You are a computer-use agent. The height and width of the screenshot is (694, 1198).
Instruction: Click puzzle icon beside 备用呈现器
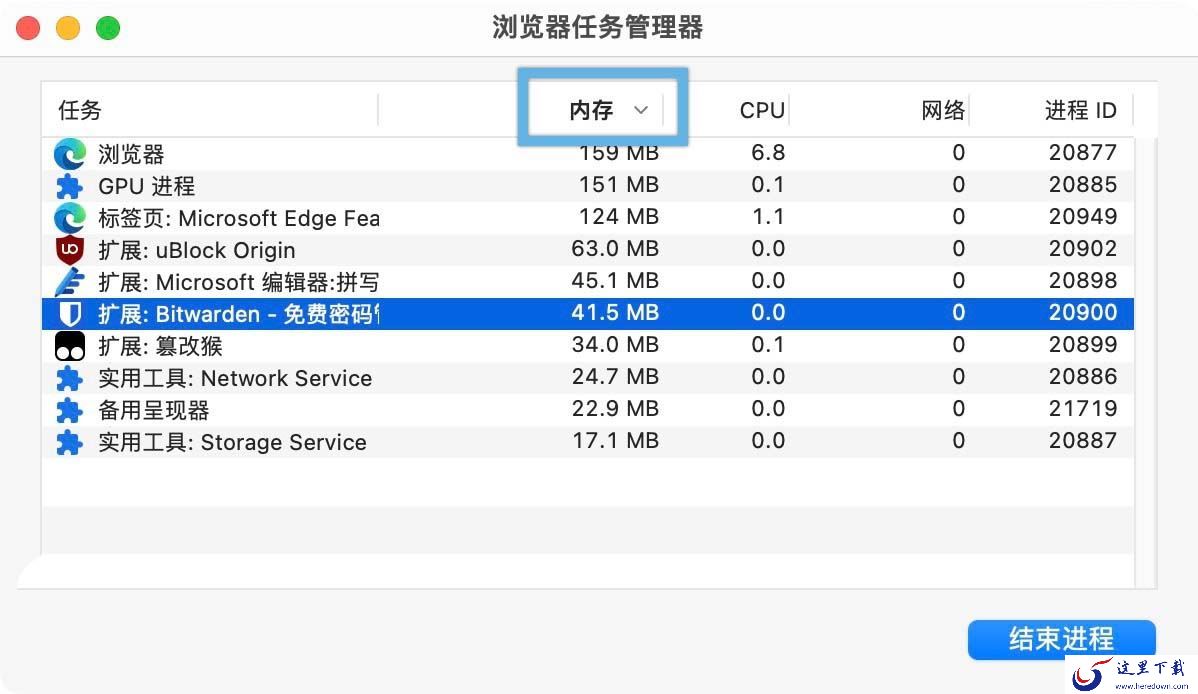click(x=70, y=410)
